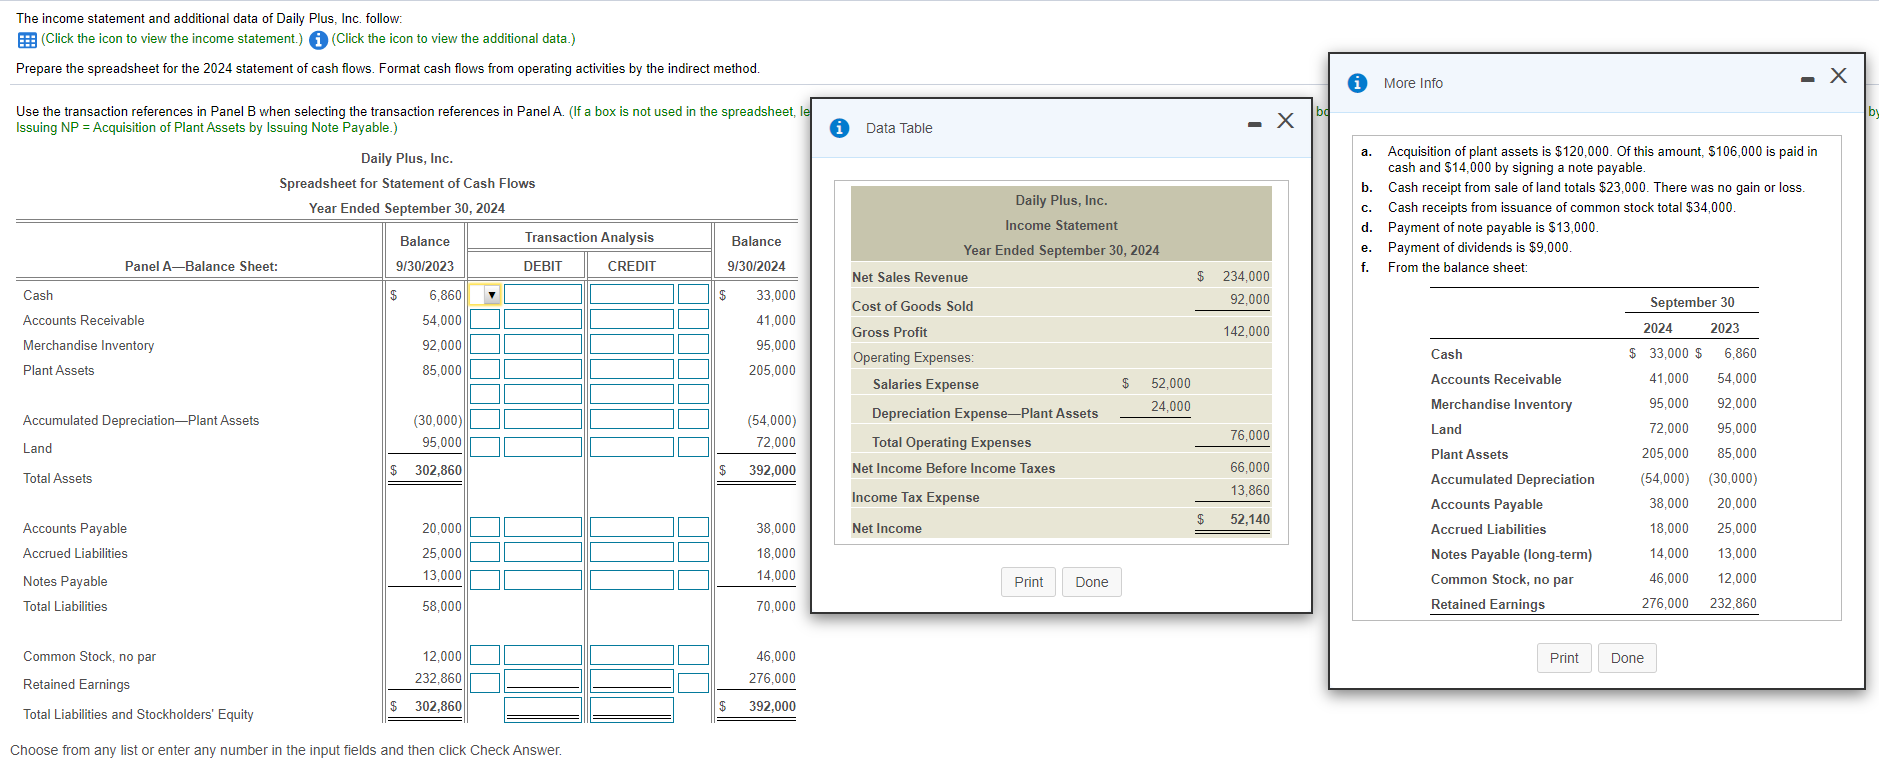1879x761 pixels.
Task: Focus Accounts Payable credit amount field
Action: pyautogui.click(x=631, y=527)
